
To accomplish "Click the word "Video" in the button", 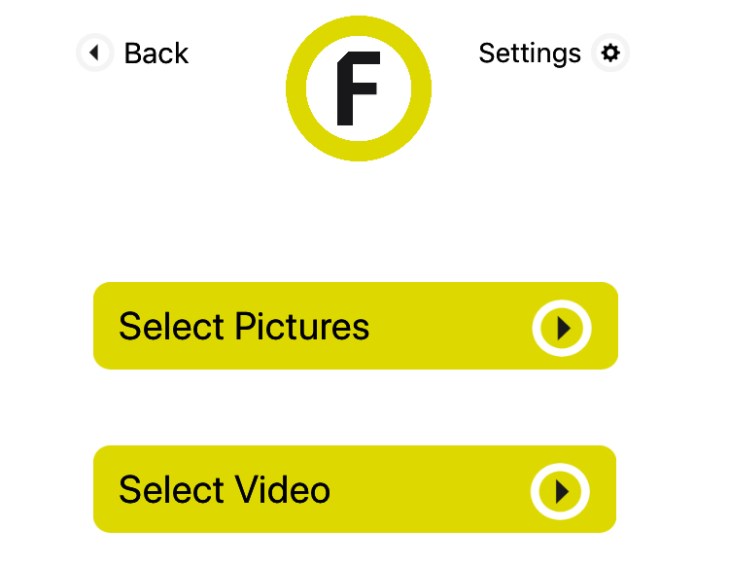I will [x=282, y=490].
